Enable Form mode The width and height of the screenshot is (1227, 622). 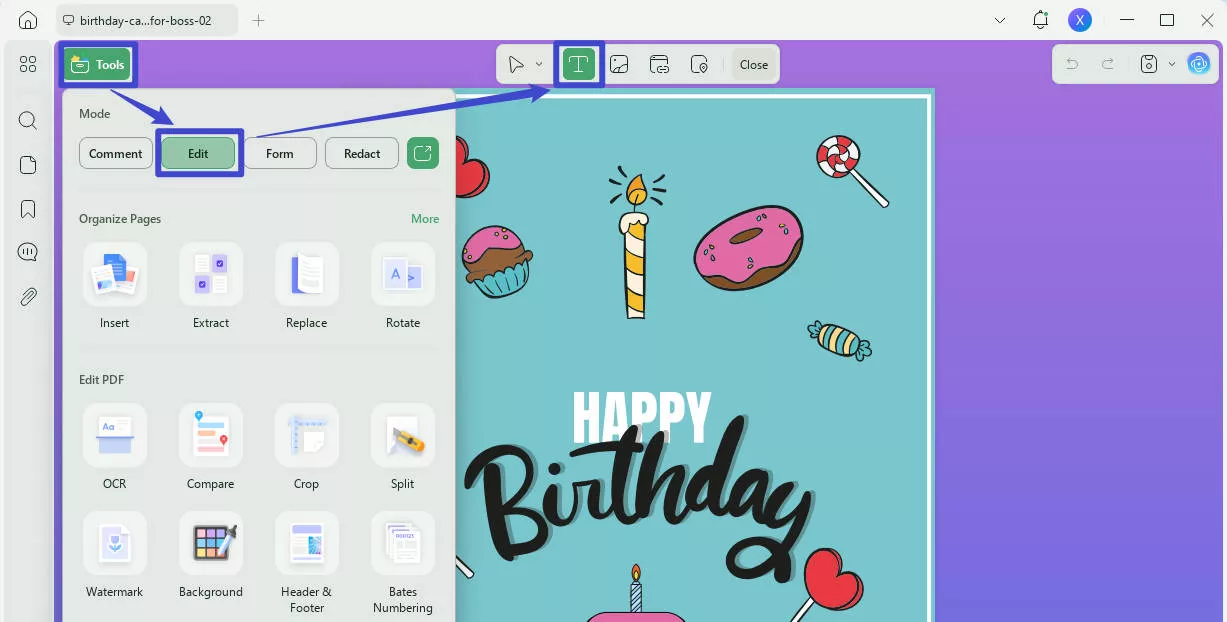coord(280,153)
